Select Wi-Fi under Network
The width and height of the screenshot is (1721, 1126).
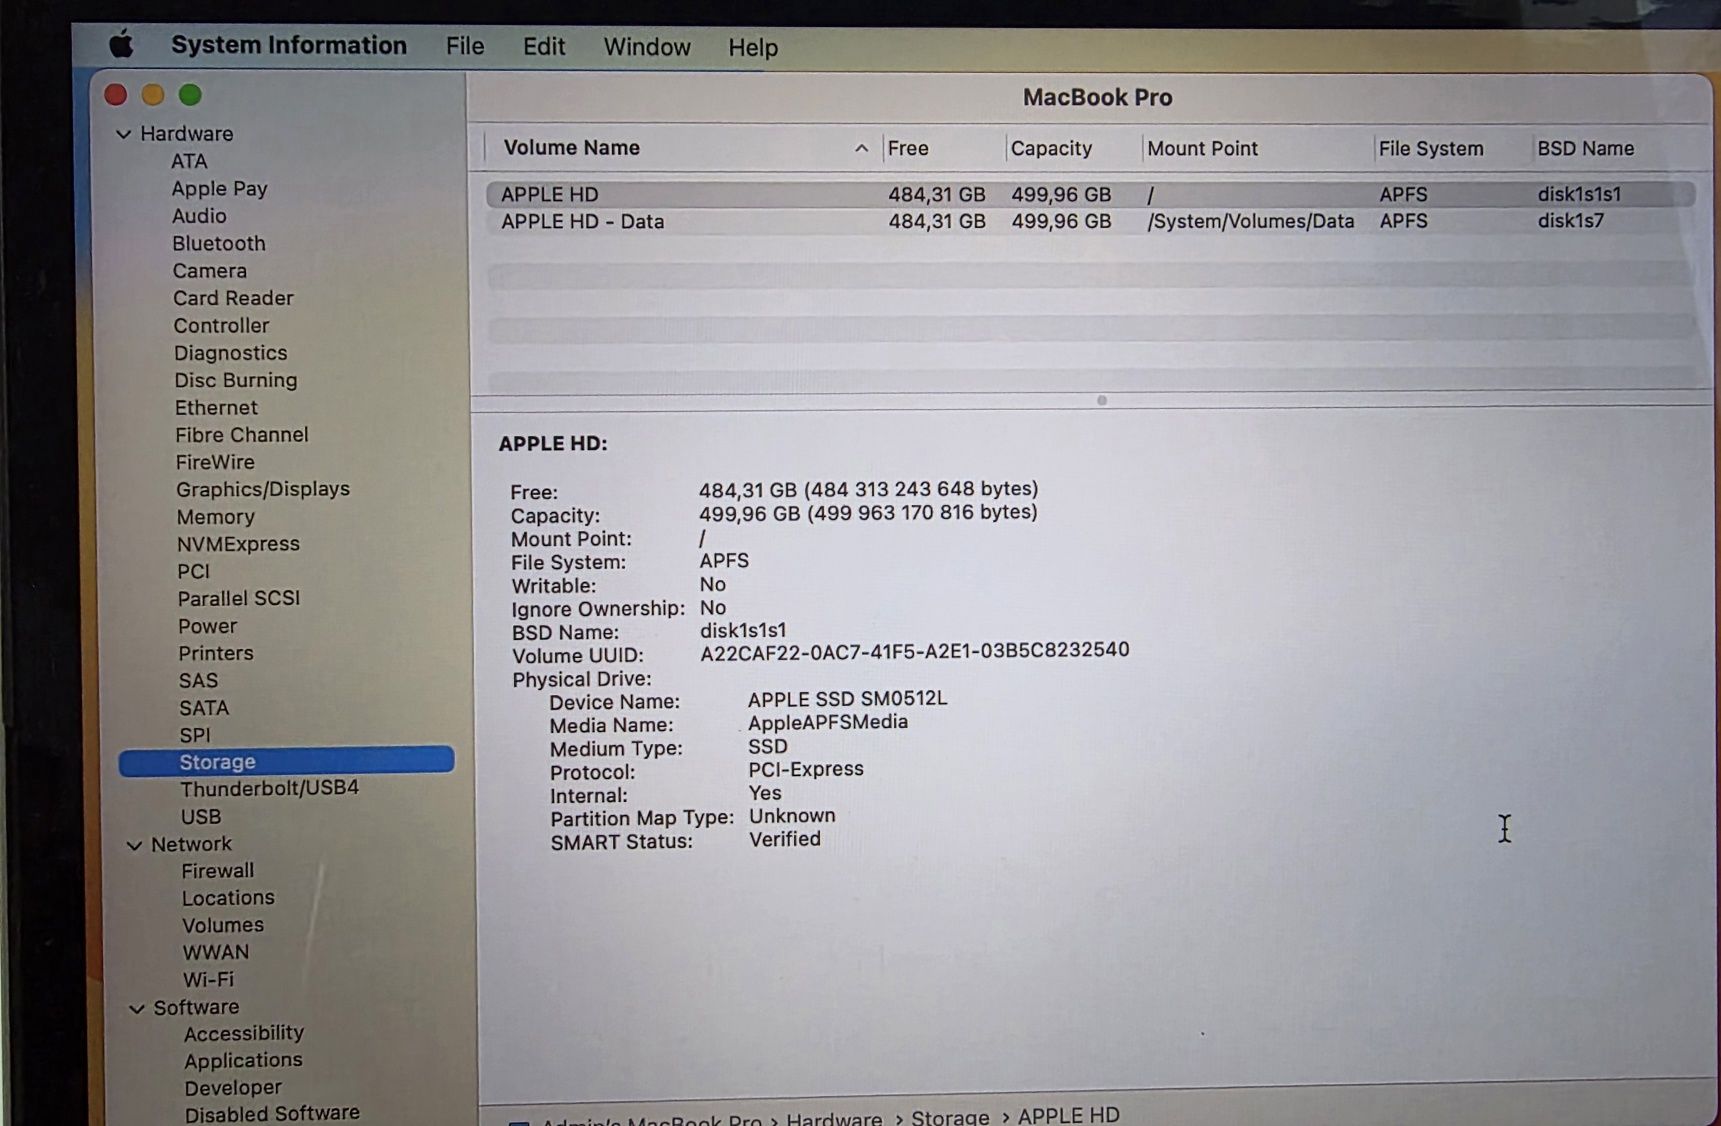(x=208, y=979)
